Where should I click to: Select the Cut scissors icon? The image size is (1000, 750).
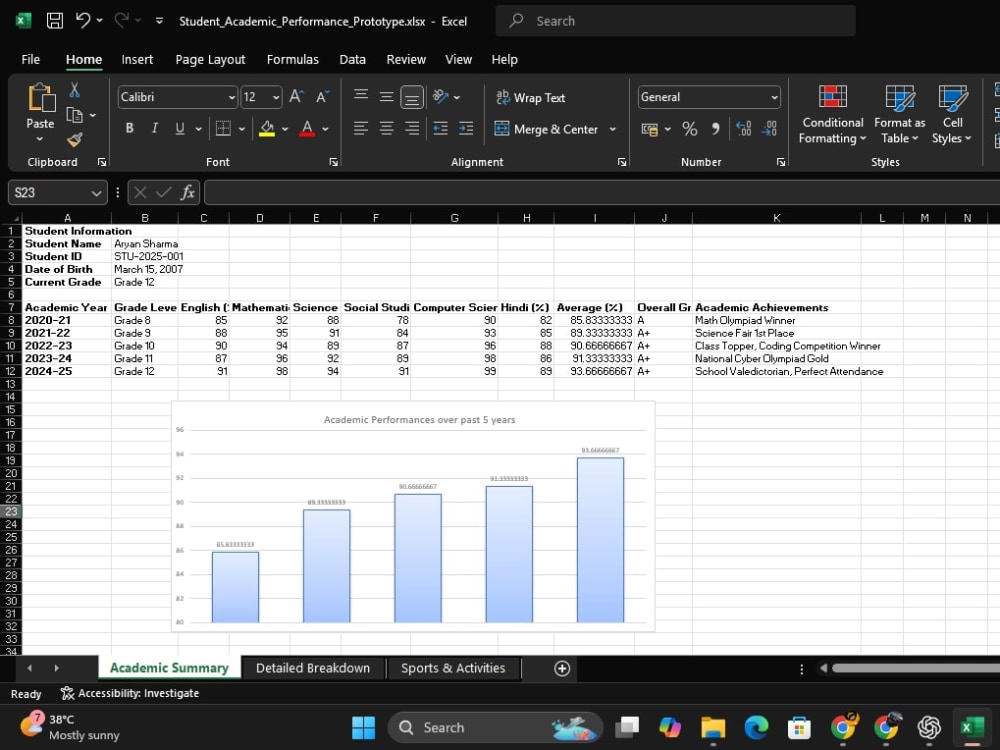75,90
